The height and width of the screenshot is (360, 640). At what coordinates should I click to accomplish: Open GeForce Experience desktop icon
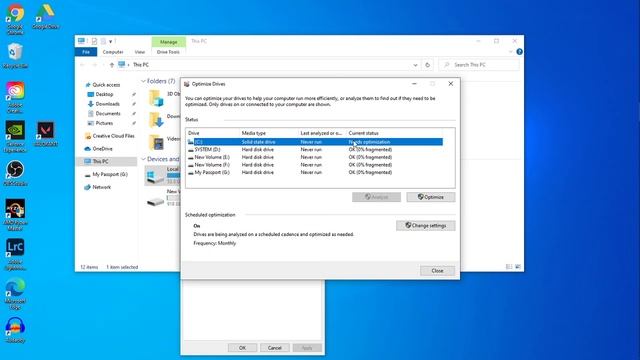(15, 136)
